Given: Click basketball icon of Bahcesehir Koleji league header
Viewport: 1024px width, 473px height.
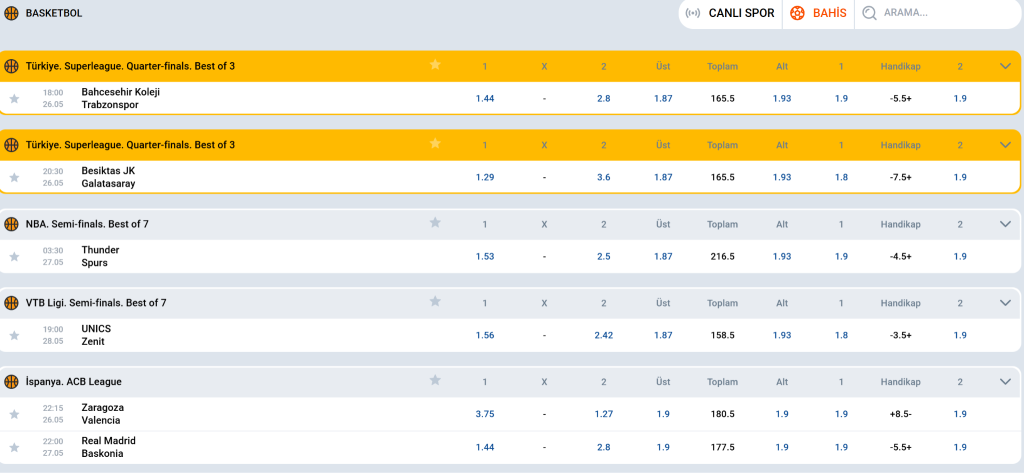Looking at the screenshot, I should [11, 66].
